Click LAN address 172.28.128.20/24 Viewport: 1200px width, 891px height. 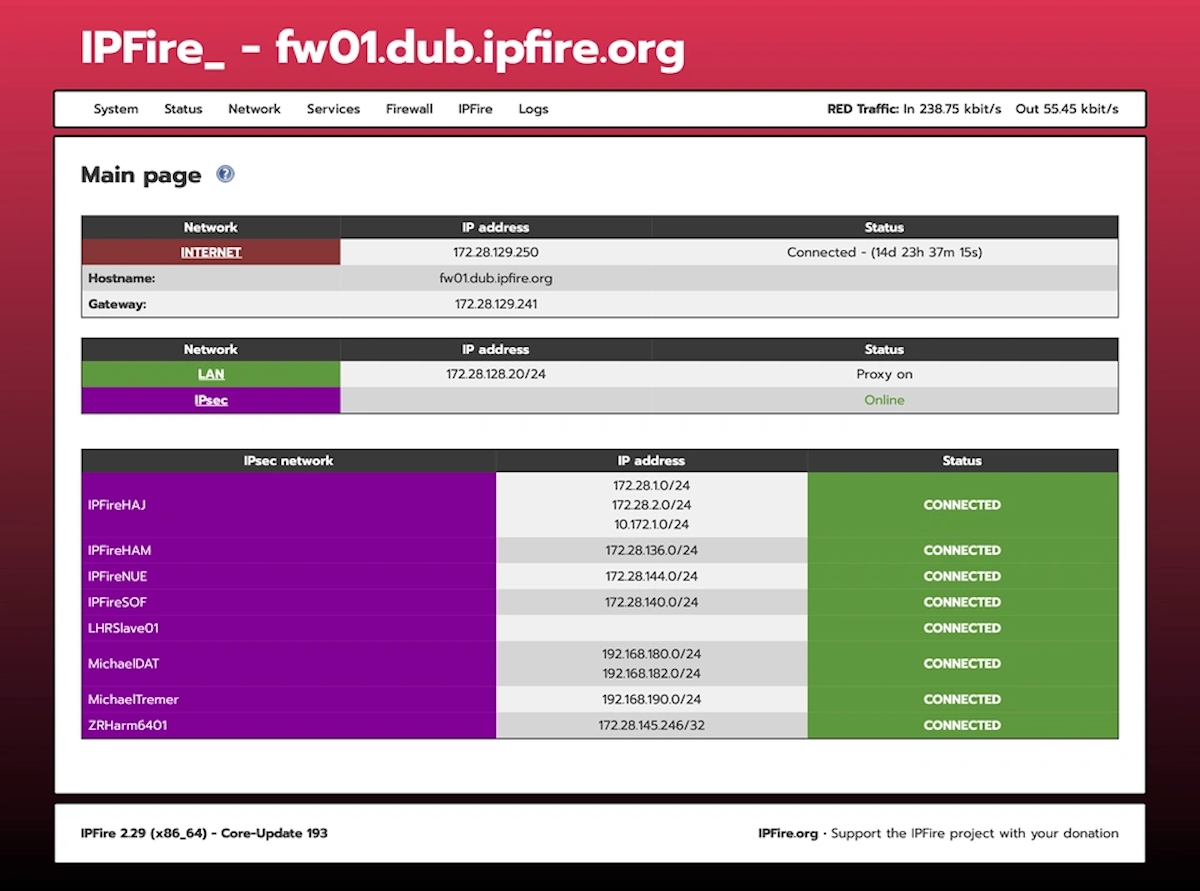[496, 374]
